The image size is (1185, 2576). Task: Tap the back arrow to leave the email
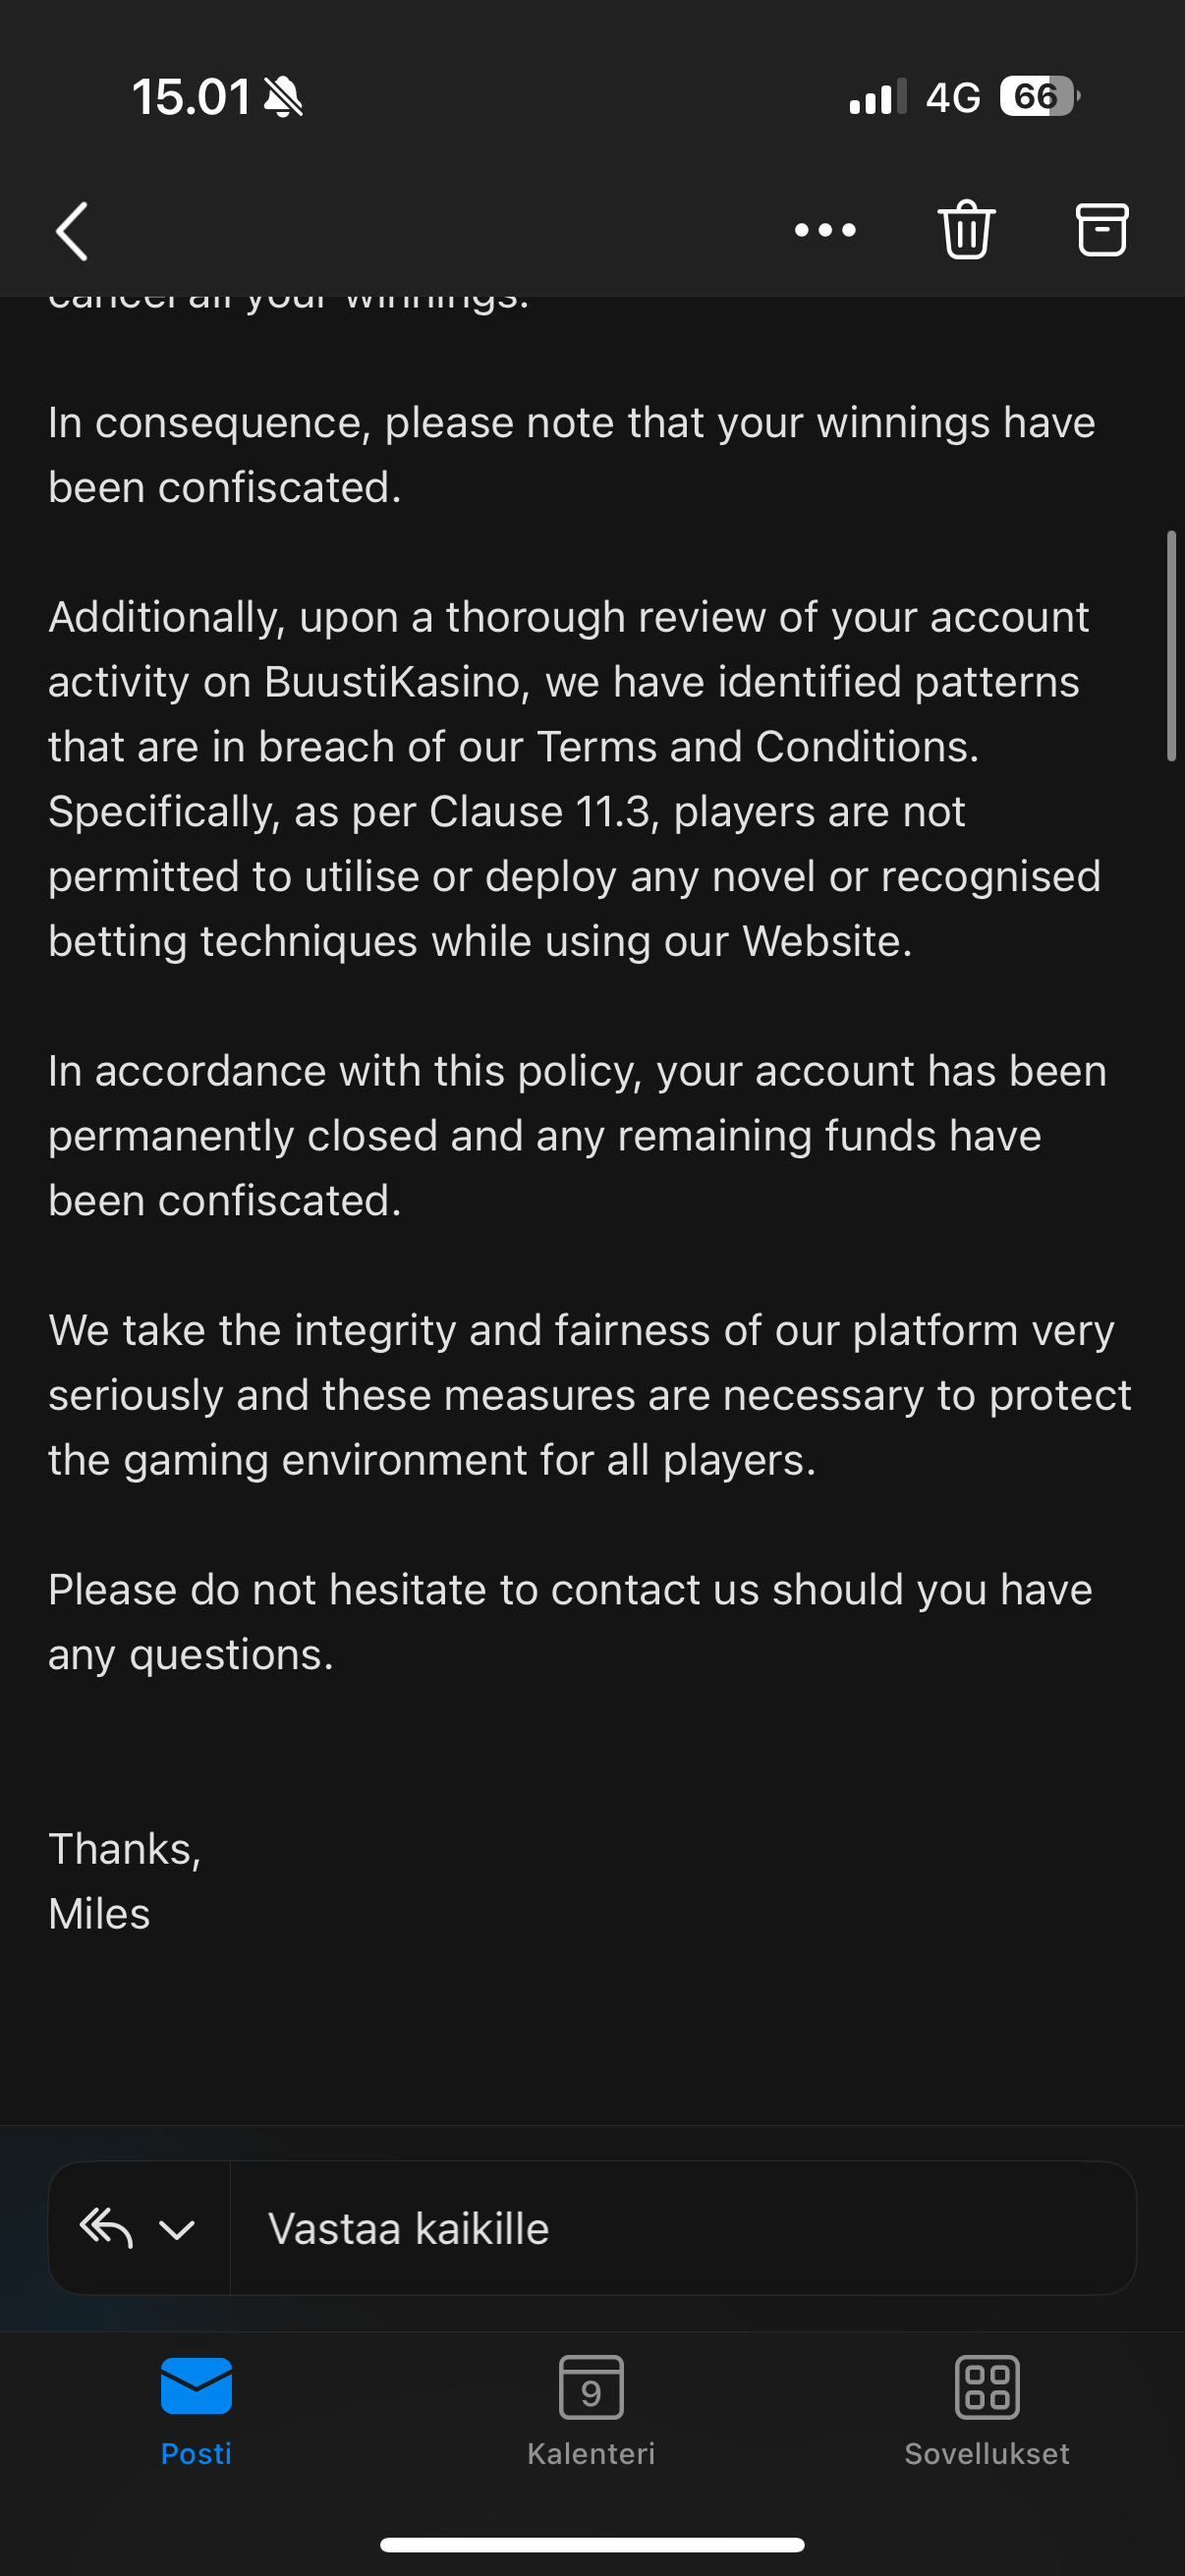pos(72,231)
